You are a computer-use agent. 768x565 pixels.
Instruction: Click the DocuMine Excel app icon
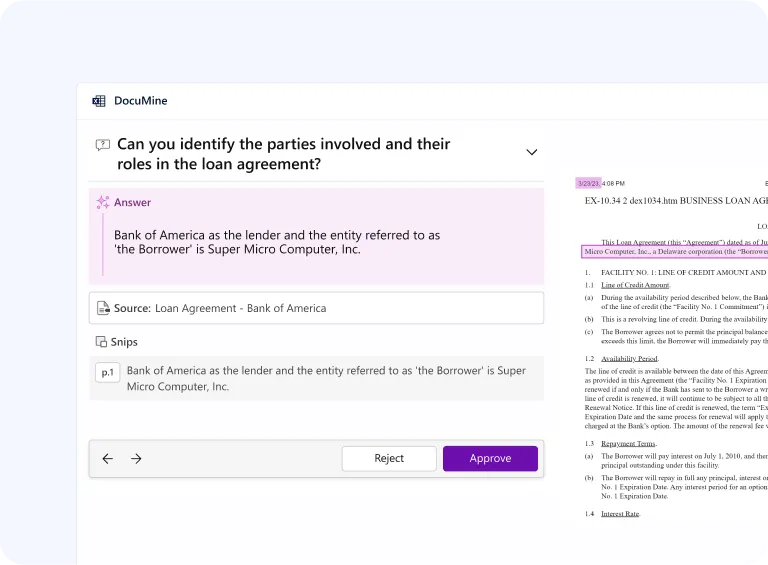point(99,101)
